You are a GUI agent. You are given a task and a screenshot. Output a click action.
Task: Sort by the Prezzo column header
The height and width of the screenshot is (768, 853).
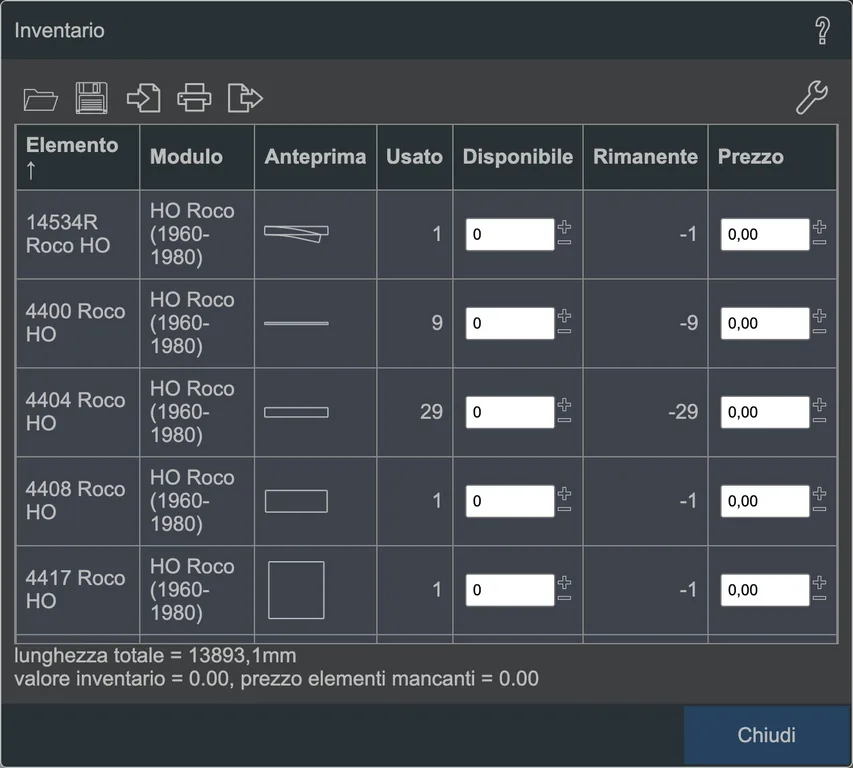point(772,157)
